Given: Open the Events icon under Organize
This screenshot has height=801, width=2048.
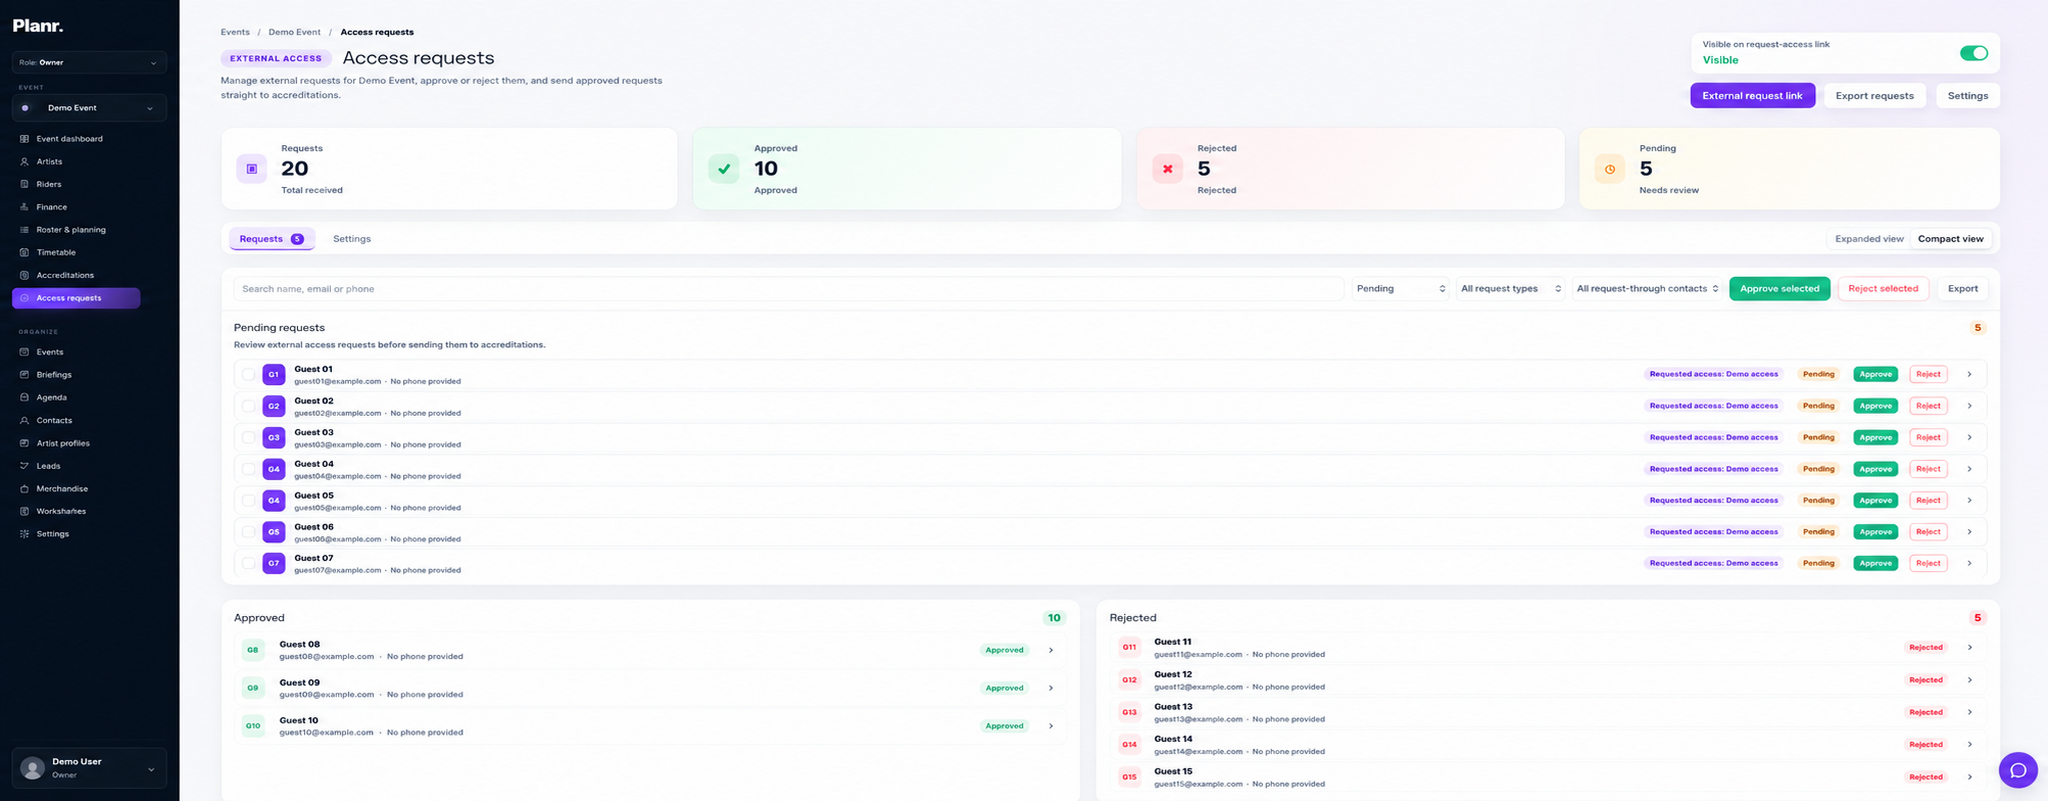Looking at the screenshot, I should [x=25, y=352].
